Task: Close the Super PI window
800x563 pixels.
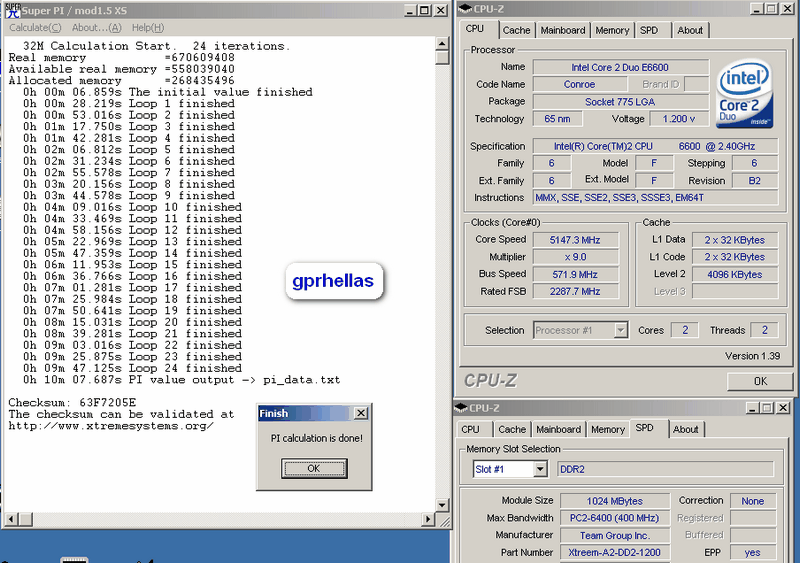Action: [x=440, y=10]
